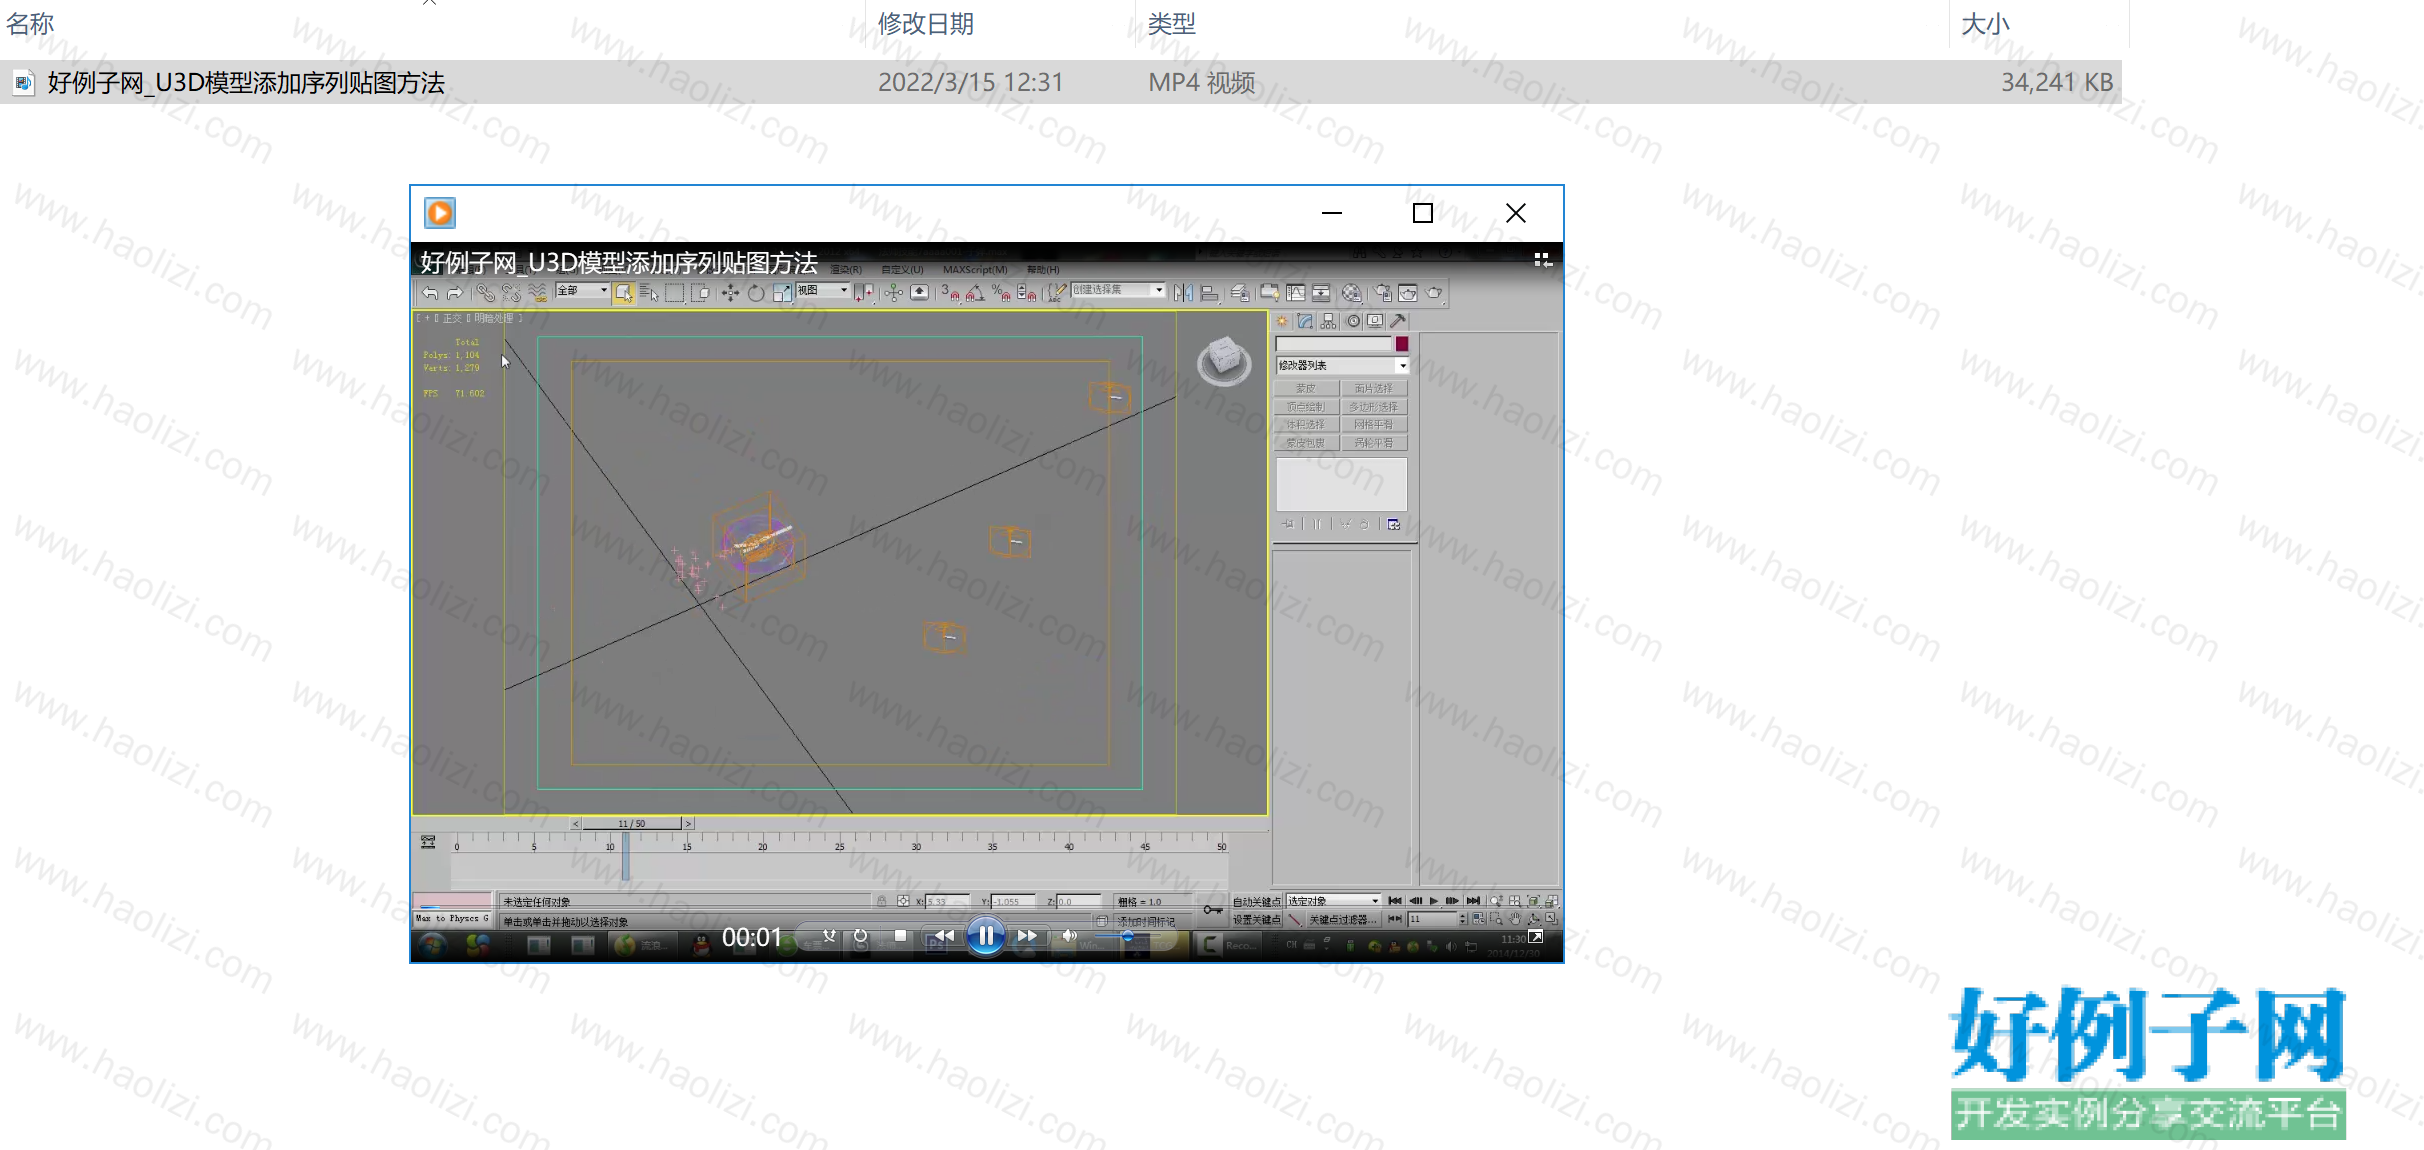
Task: Toggle shuffle in the video player
Action: tap(829, 937)
